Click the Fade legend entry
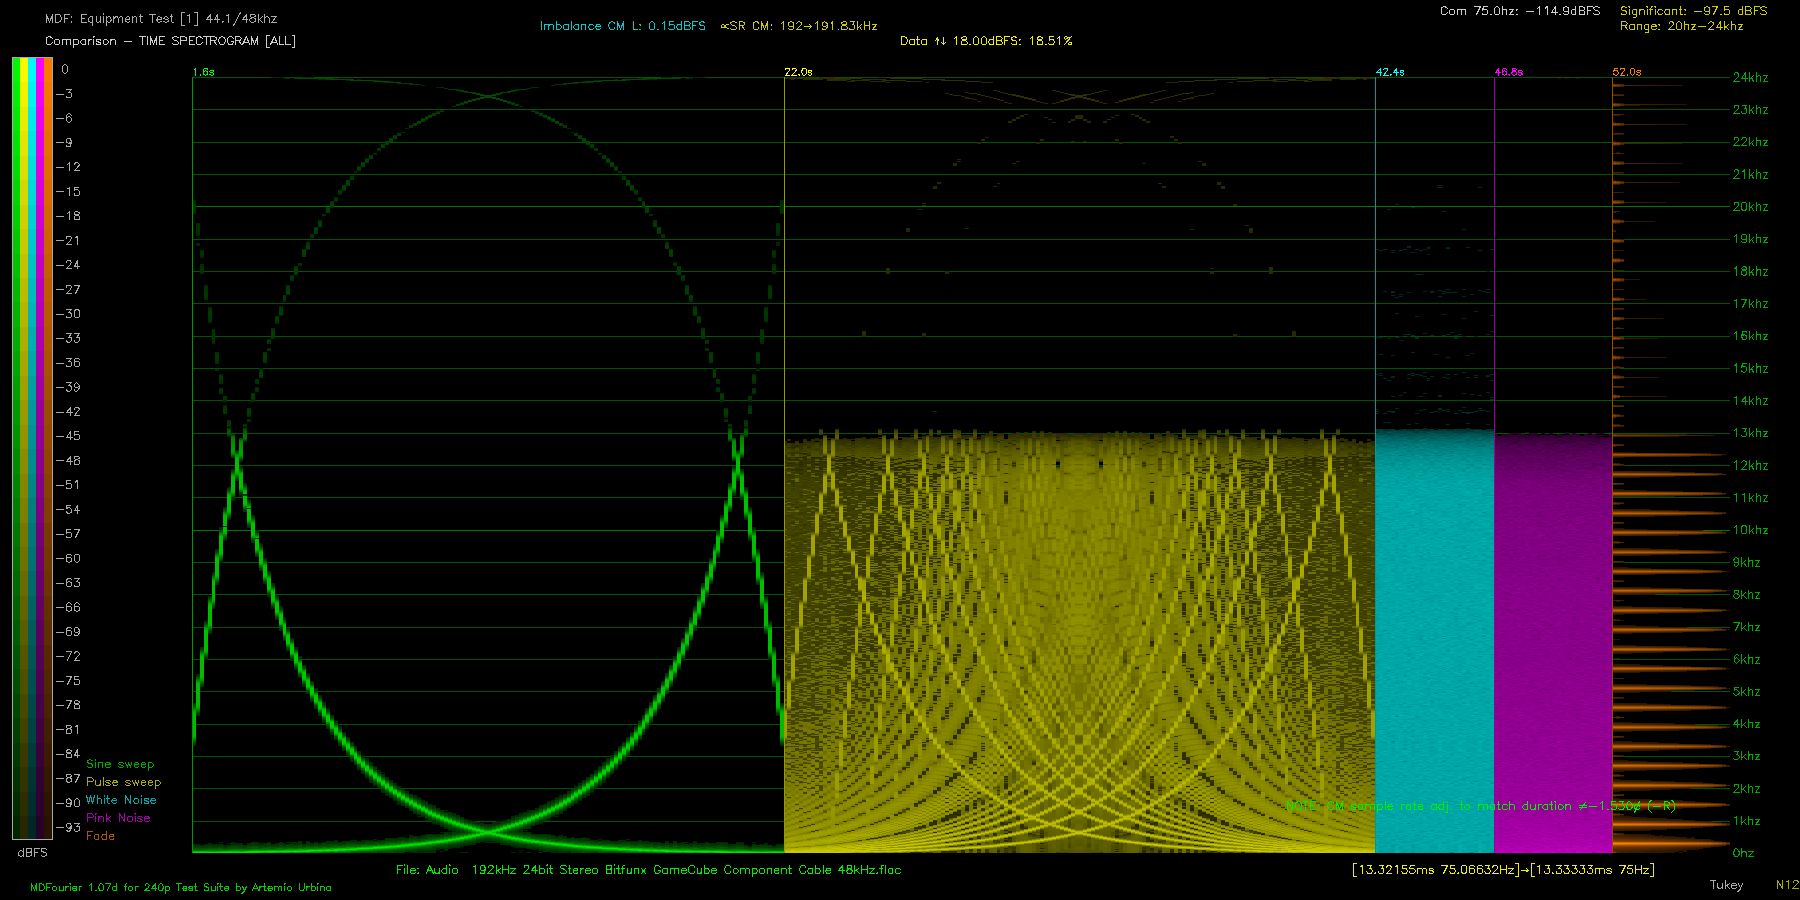 coord(100,836)
